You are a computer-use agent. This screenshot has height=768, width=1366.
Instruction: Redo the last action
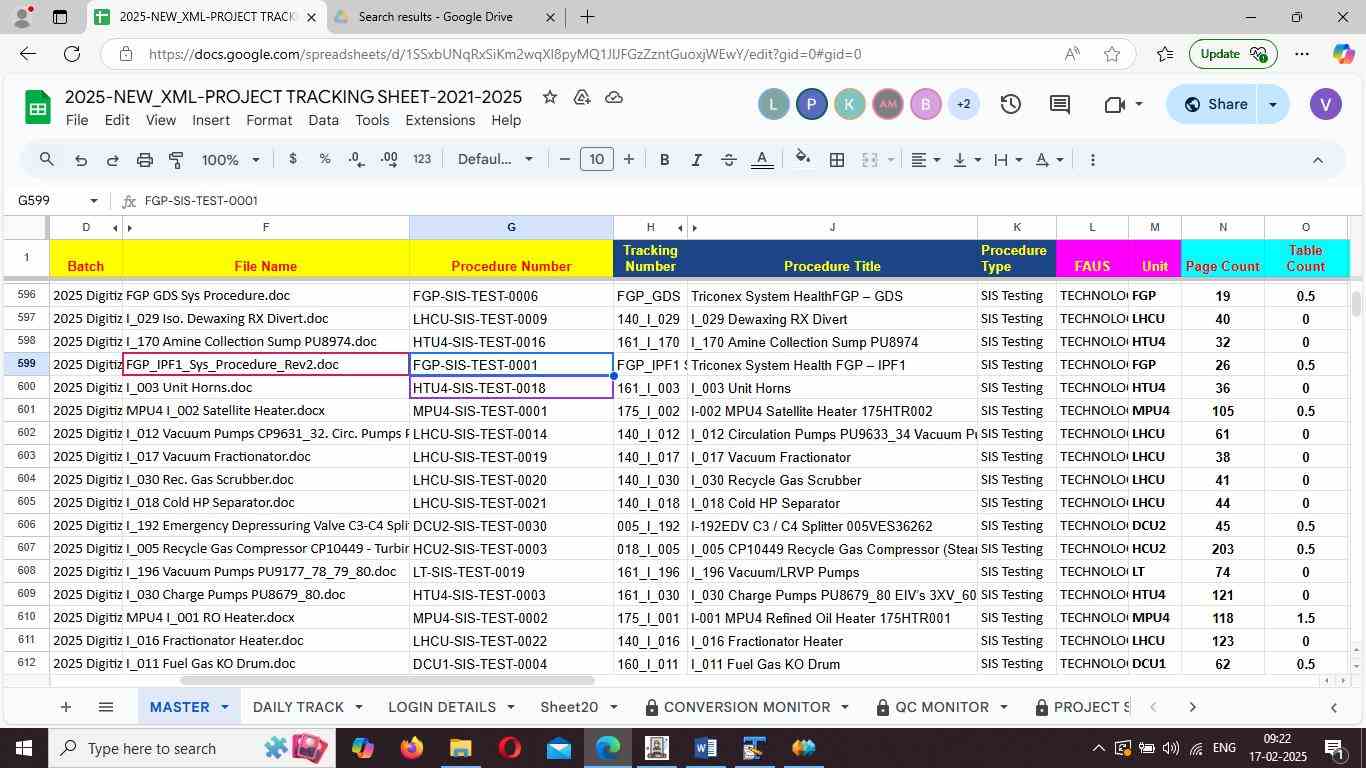pyautogui.click(x=112, y=159)
